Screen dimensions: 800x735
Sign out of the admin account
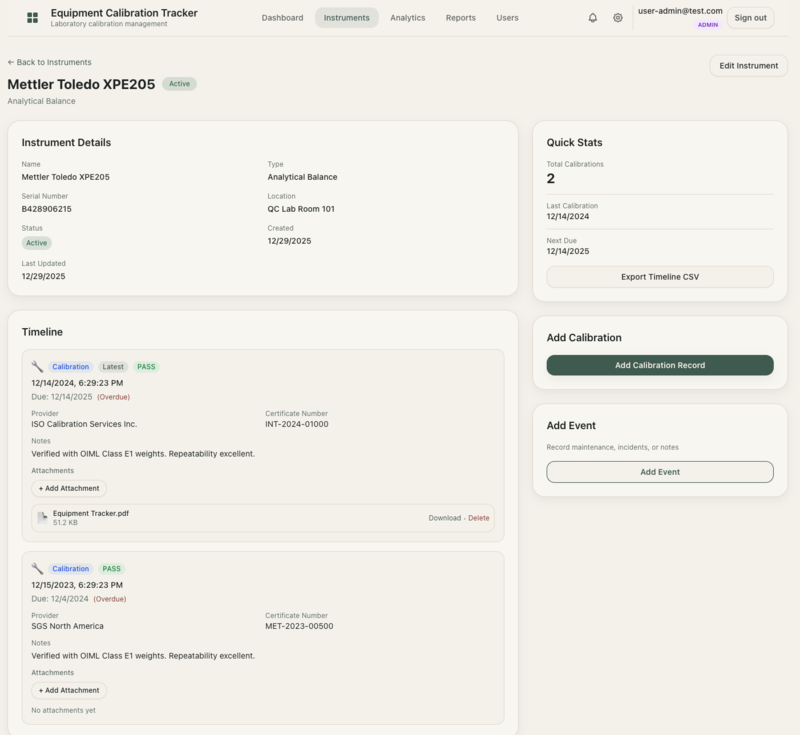coord(750,18)
